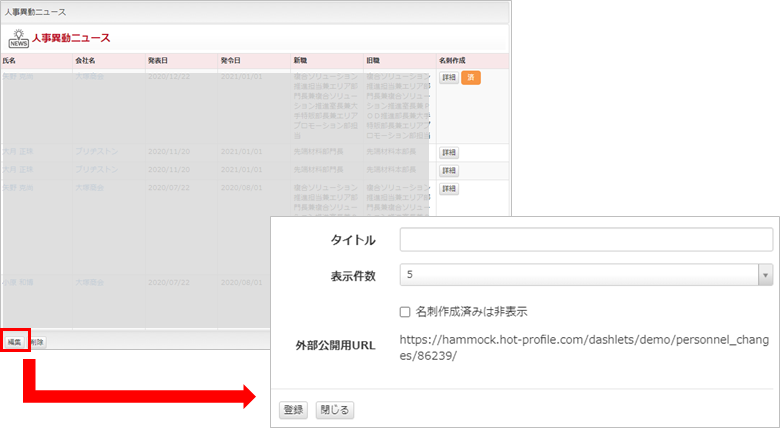Viewport: 780px width, 428px height.
Task: Open 詳細 for the third table row
Action: pos(449,171)
